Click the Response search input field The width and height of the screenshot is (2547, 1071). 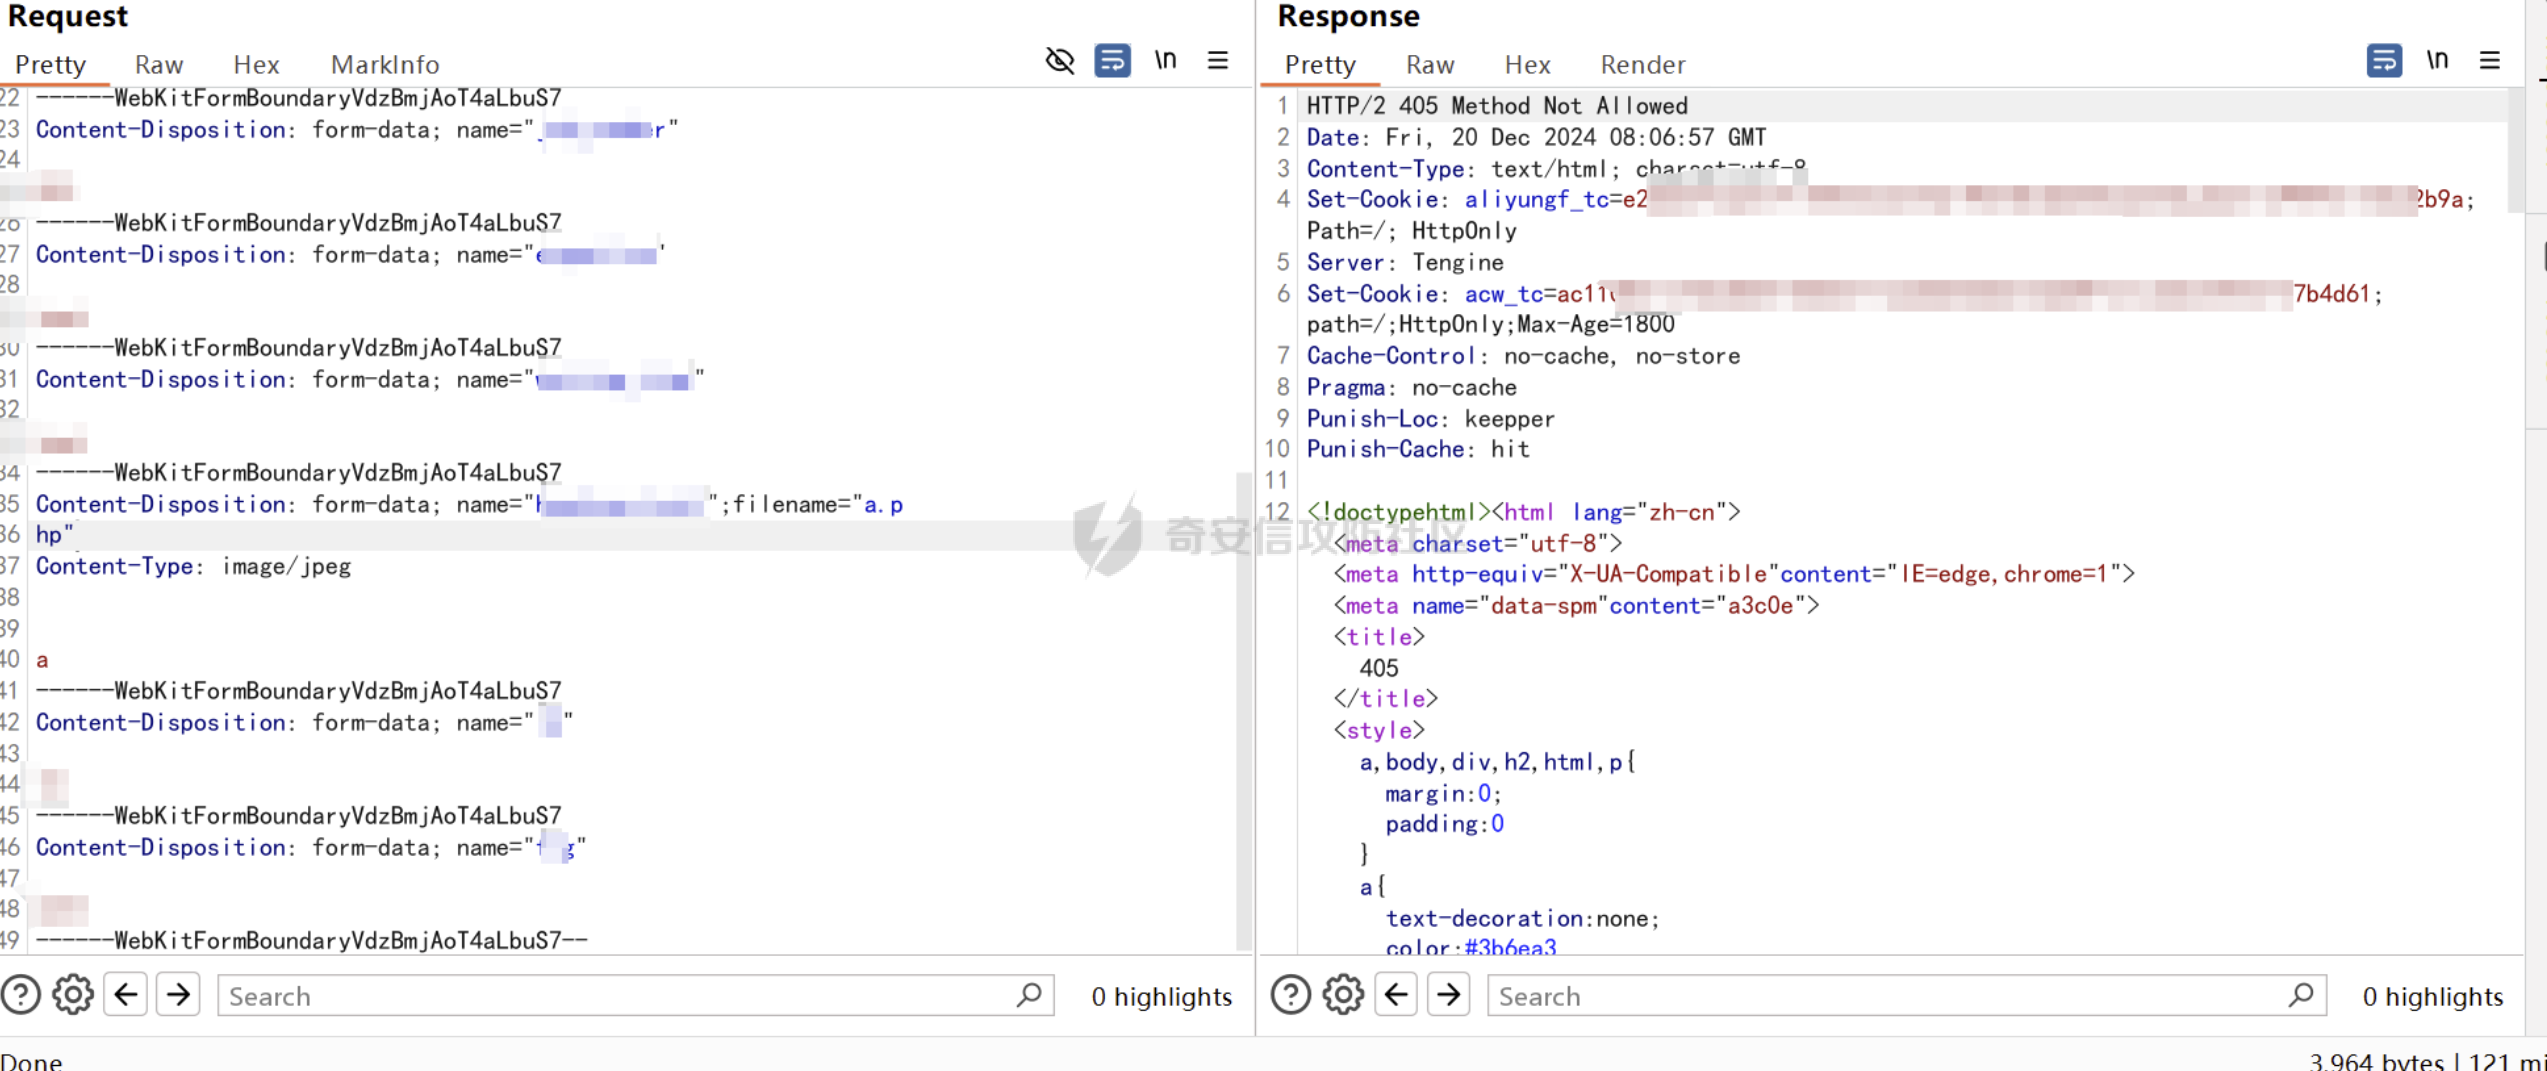point(1890,996)
